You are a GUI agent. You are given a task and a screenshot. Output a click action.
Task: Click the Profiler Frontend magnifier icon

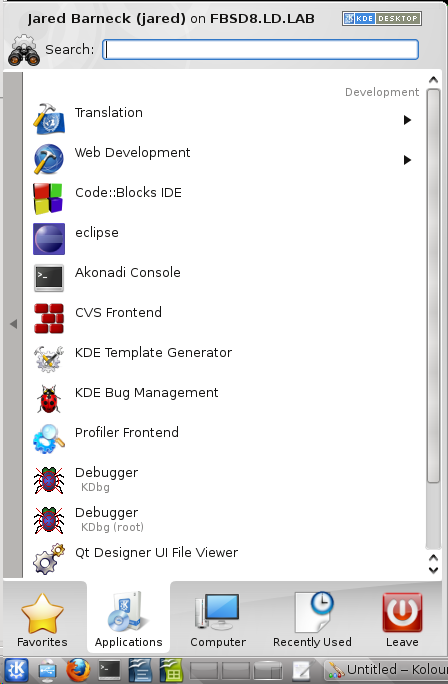[x=49, y=439]
